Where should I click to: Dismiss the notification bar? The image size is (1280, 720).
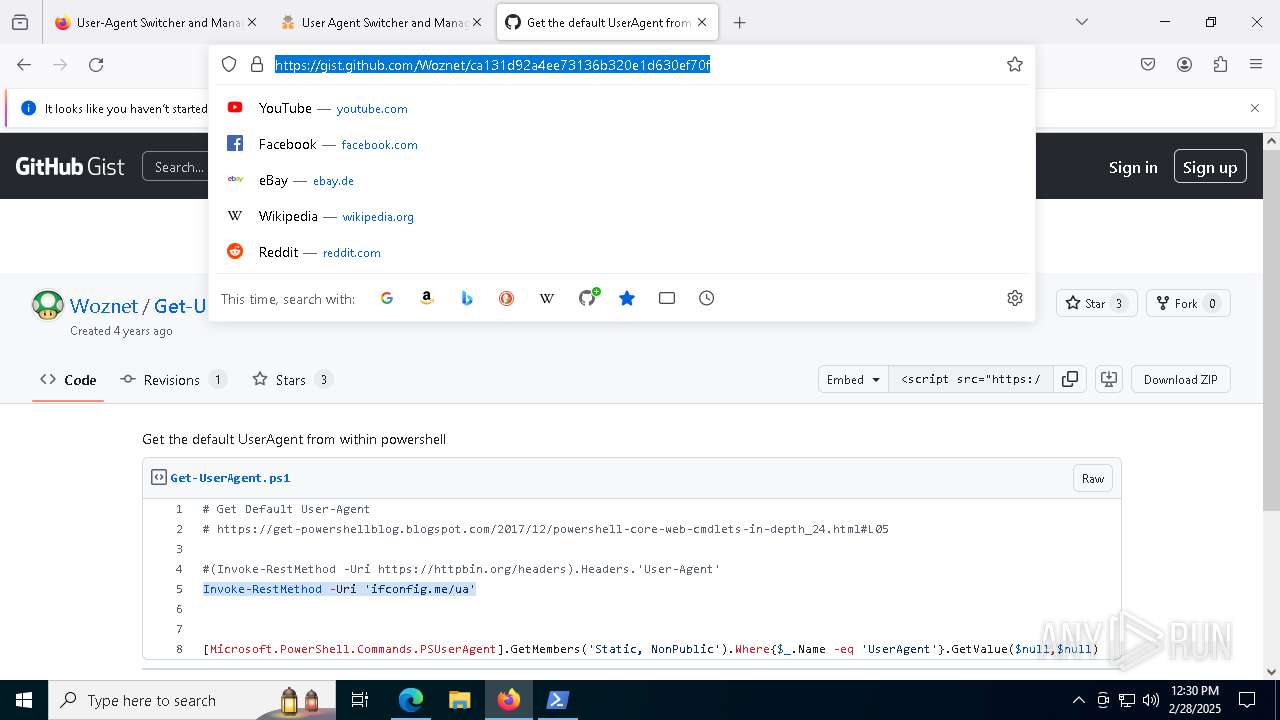point(1255,108)
